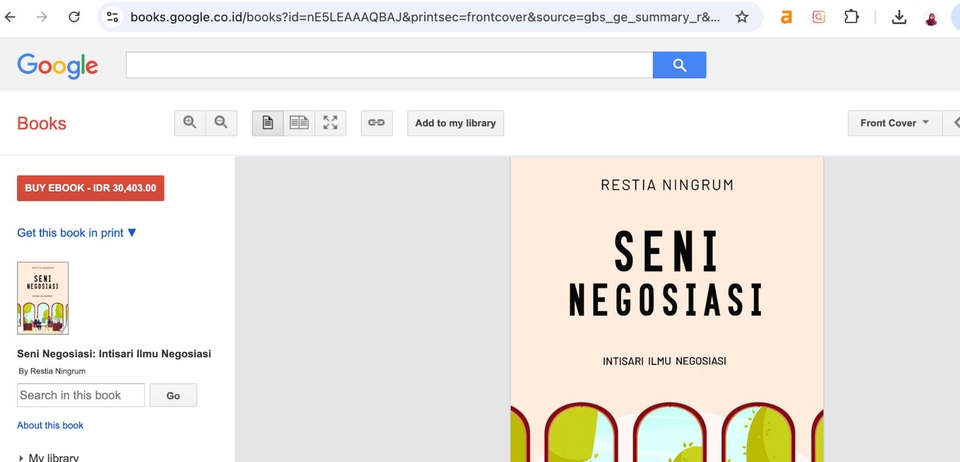
Task: Open the Seni Negosiasi cover thumbnail
Action: (43, 298)
